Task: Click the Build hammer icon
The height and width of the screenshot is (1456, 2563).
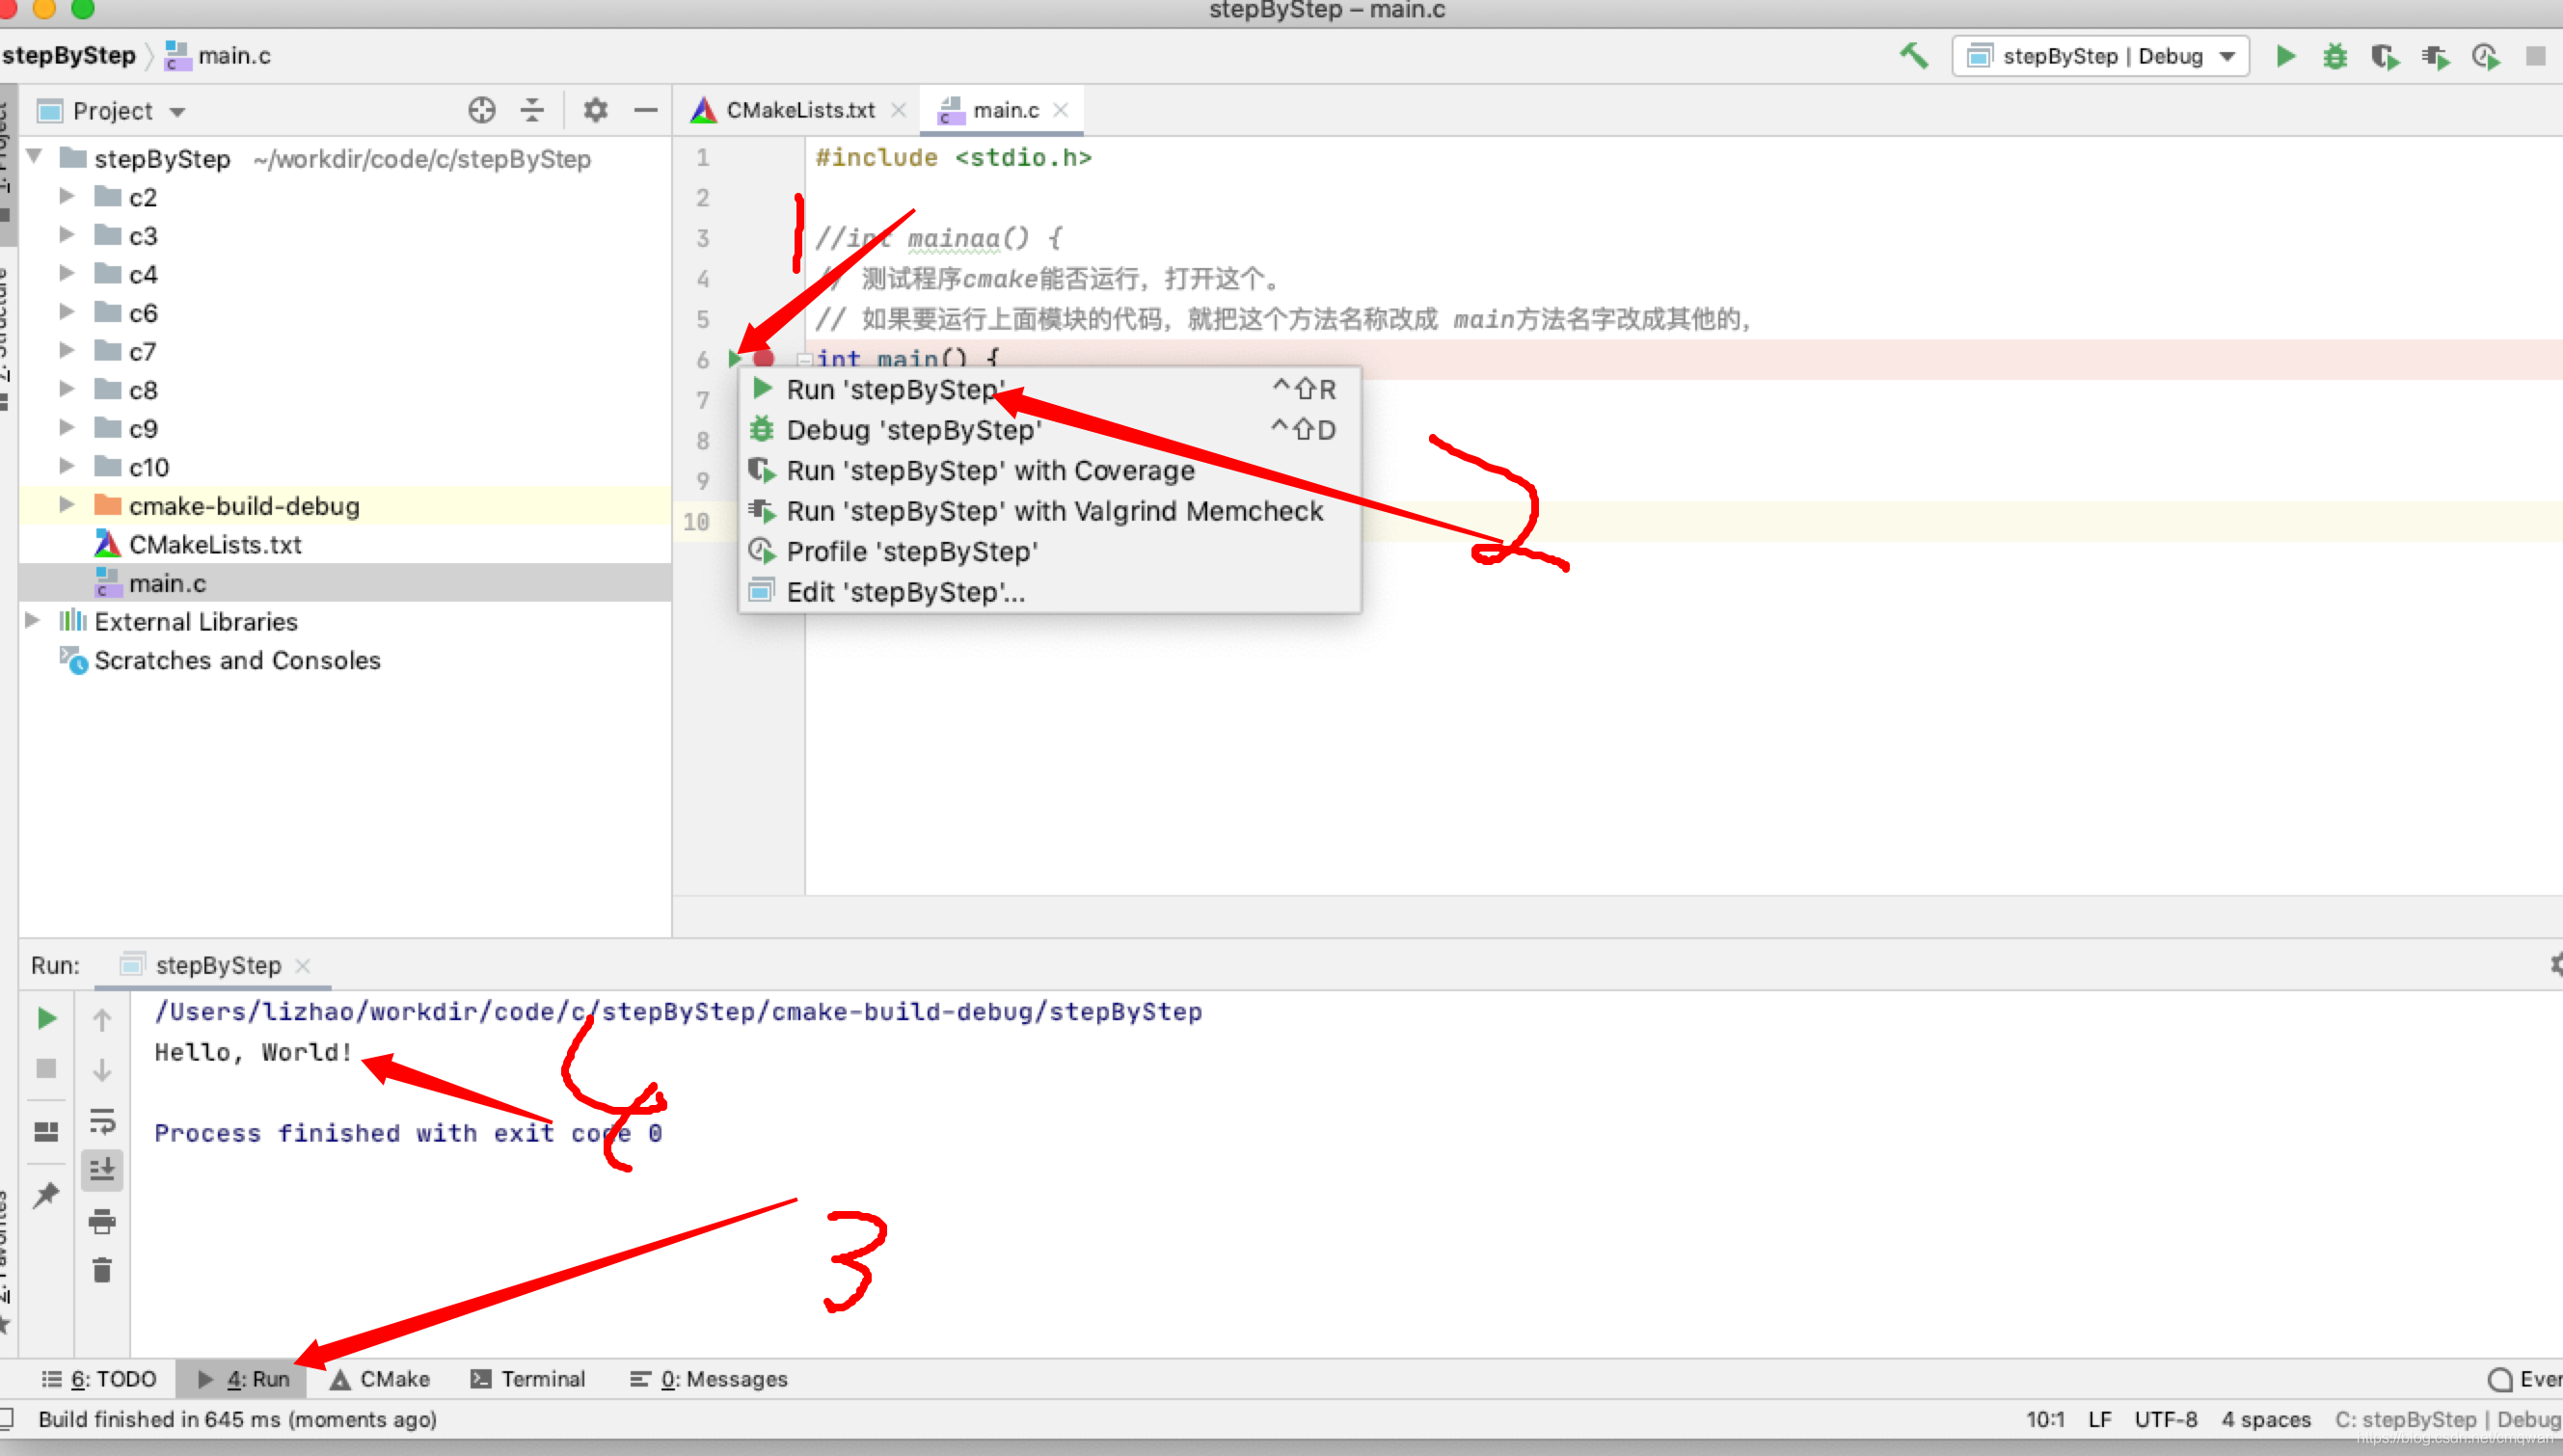Action: point(1914,56)
